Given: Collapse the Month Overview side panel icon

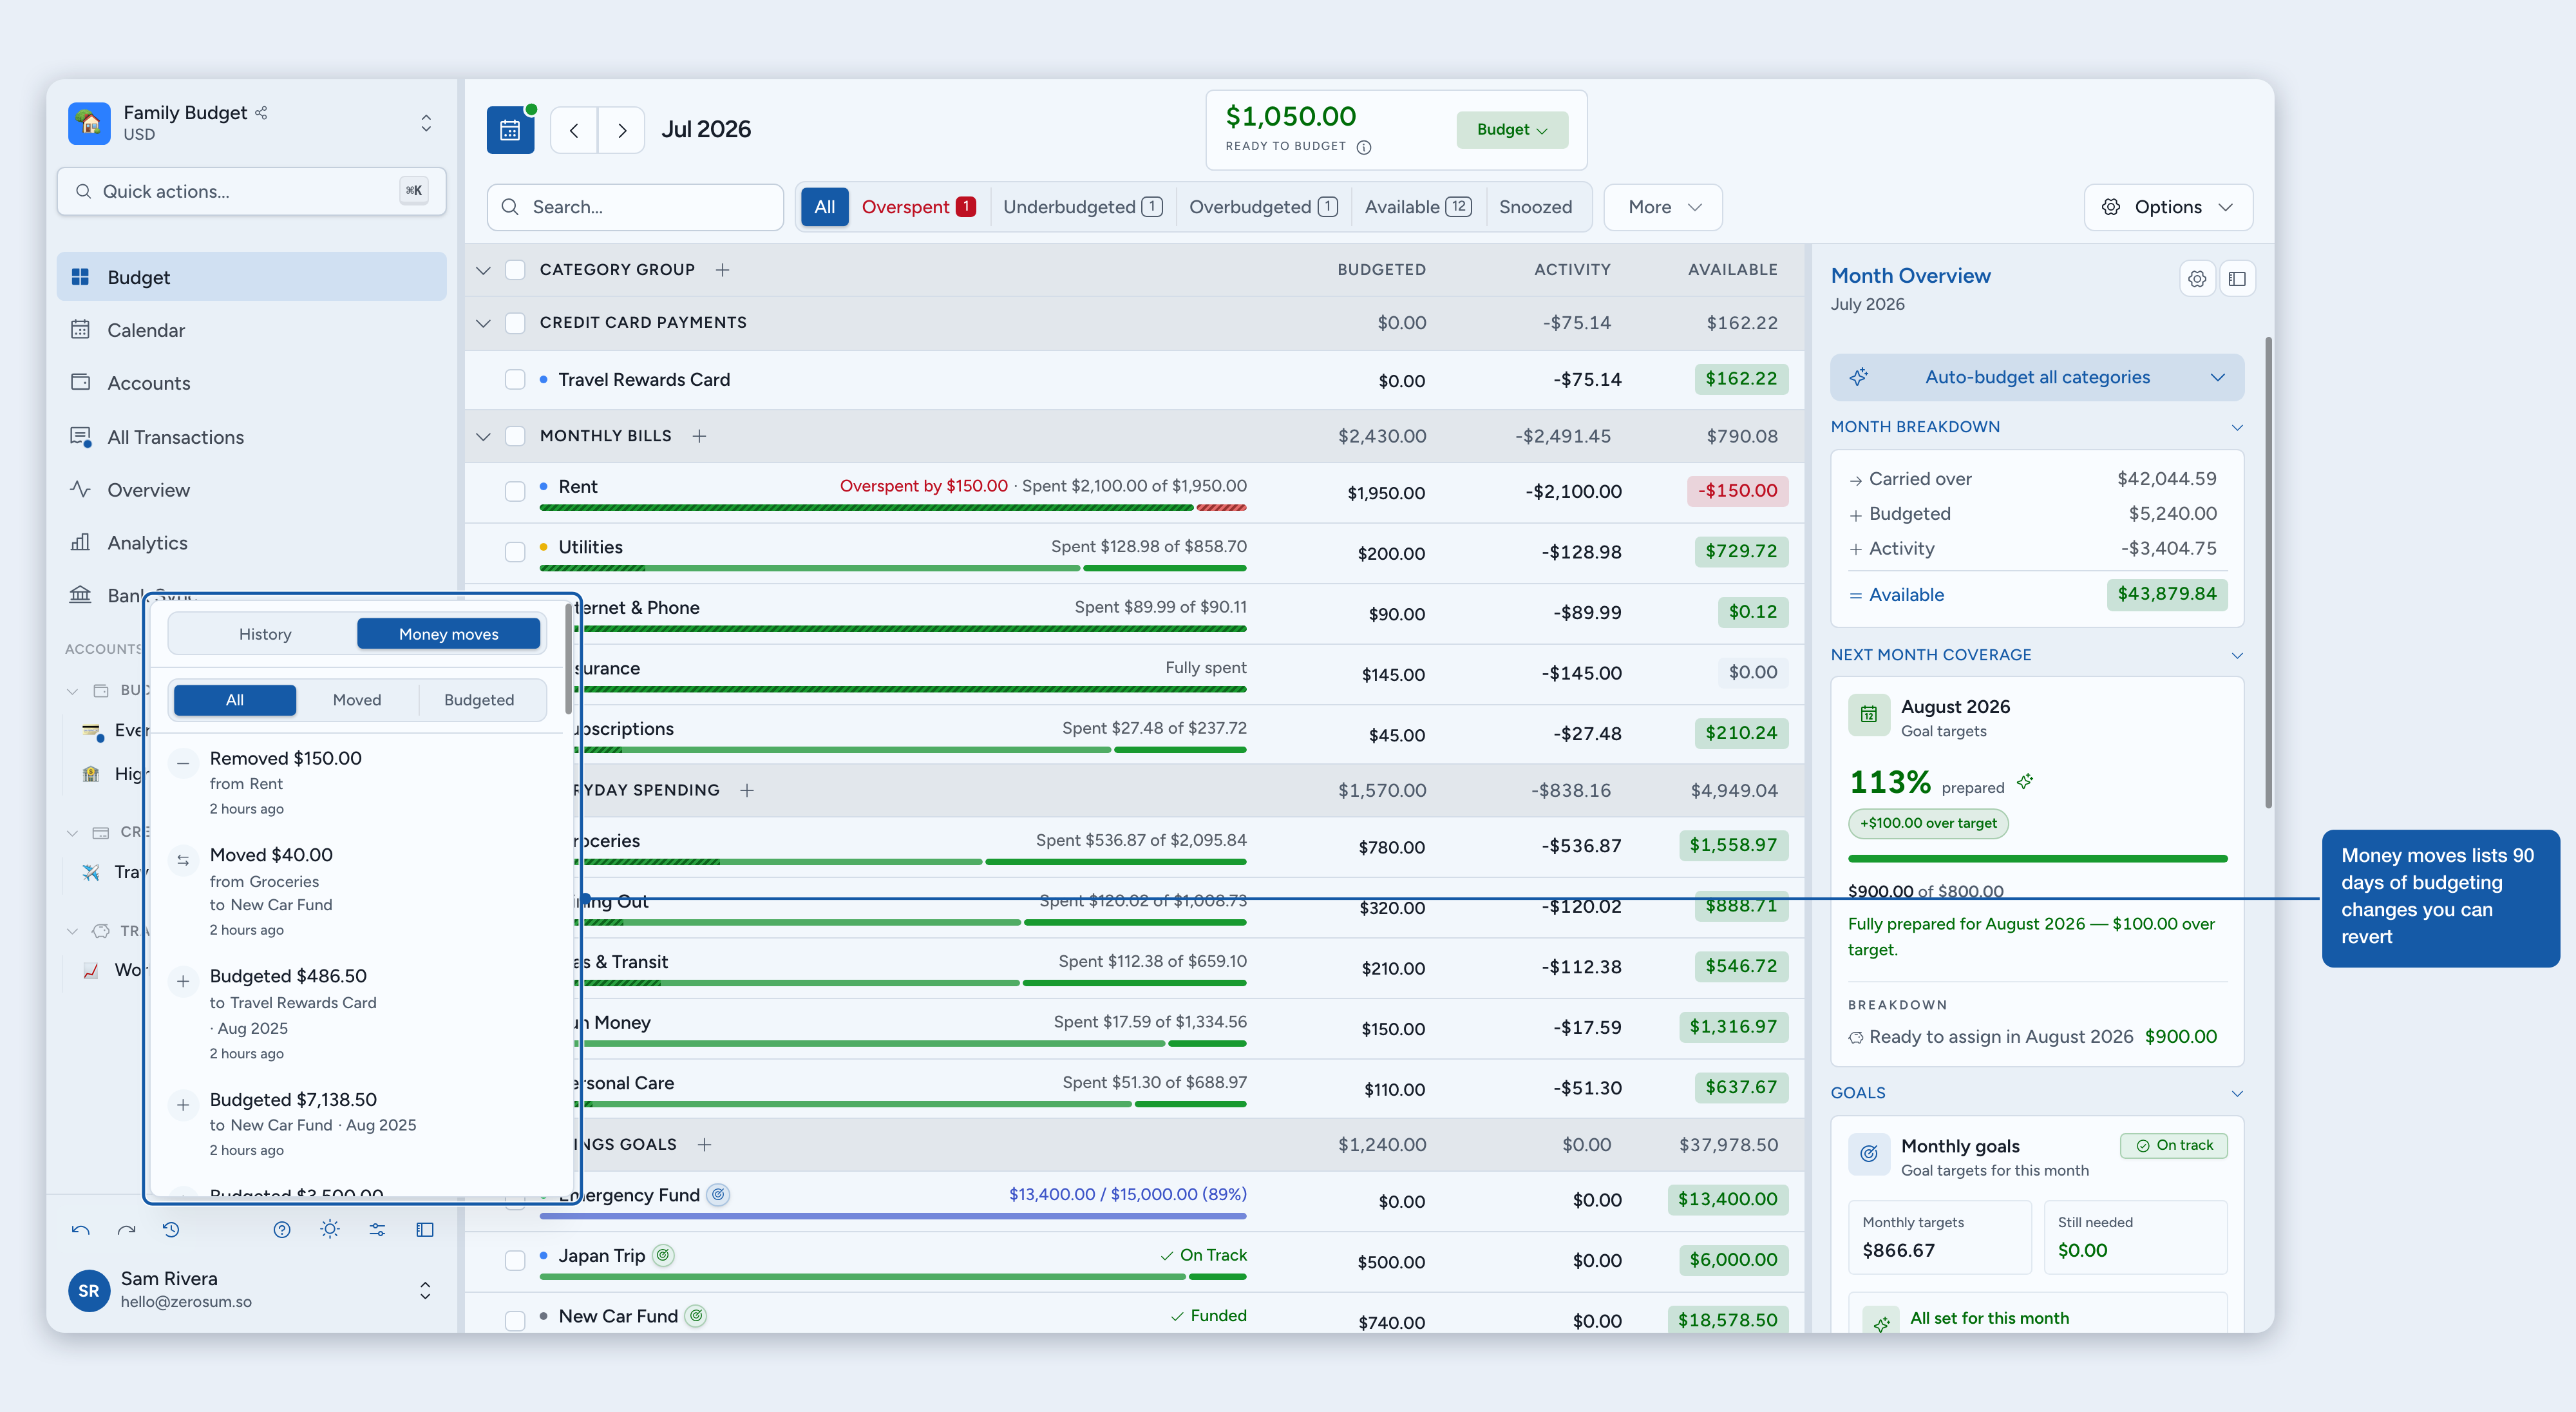Looking at the screenshot, I should tap(2237, 279).
